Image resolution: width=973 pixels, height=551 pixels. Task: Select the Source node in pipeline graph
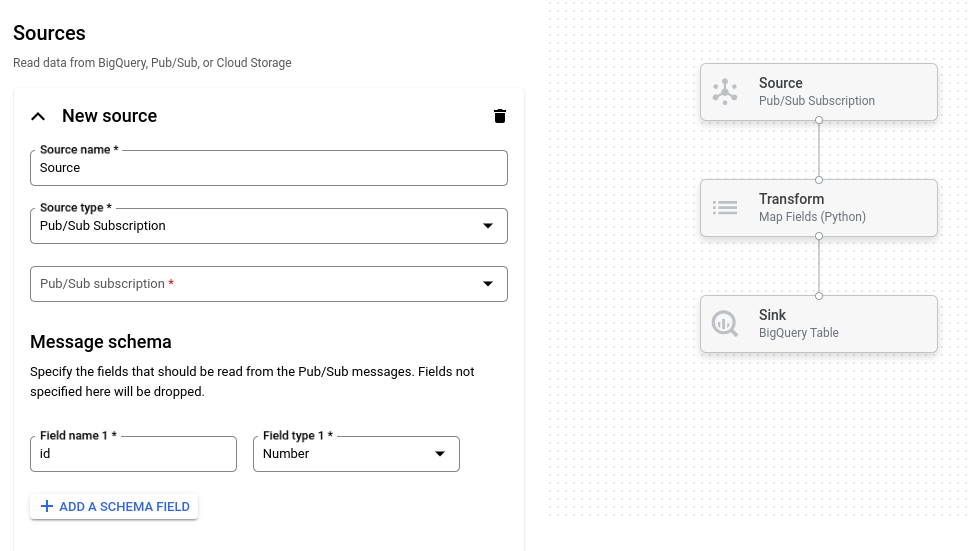[818, 92]
